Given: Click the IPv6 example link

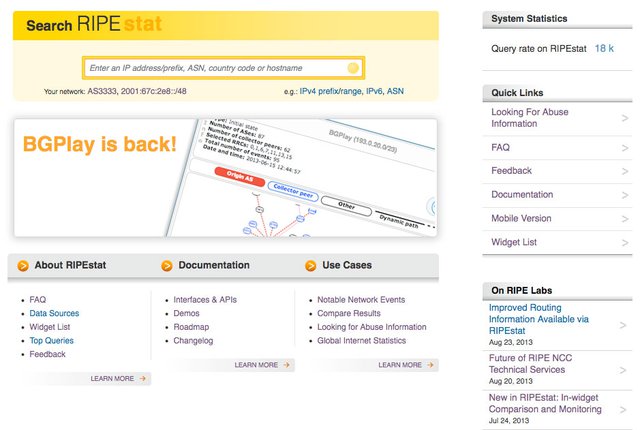Looking at the screenshot, I should [374, 91].
